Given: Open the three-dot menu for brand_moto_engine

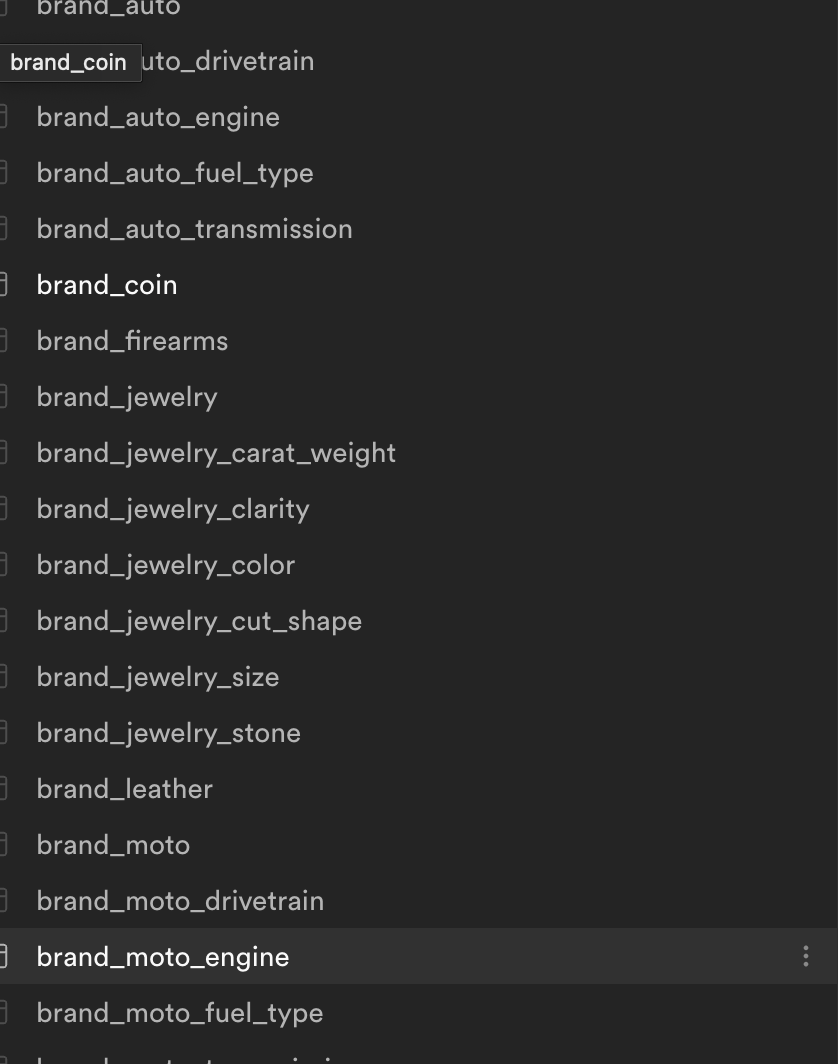Looking at the screenshot, I should (806, 957).
